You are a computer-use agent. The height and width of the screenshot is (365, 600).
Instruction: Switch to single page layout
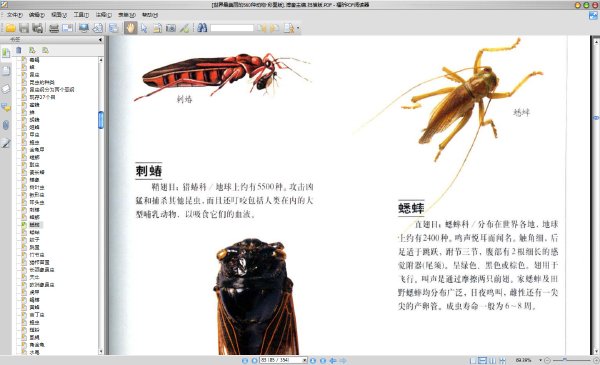pyautogui.click(x=473, y=360)
